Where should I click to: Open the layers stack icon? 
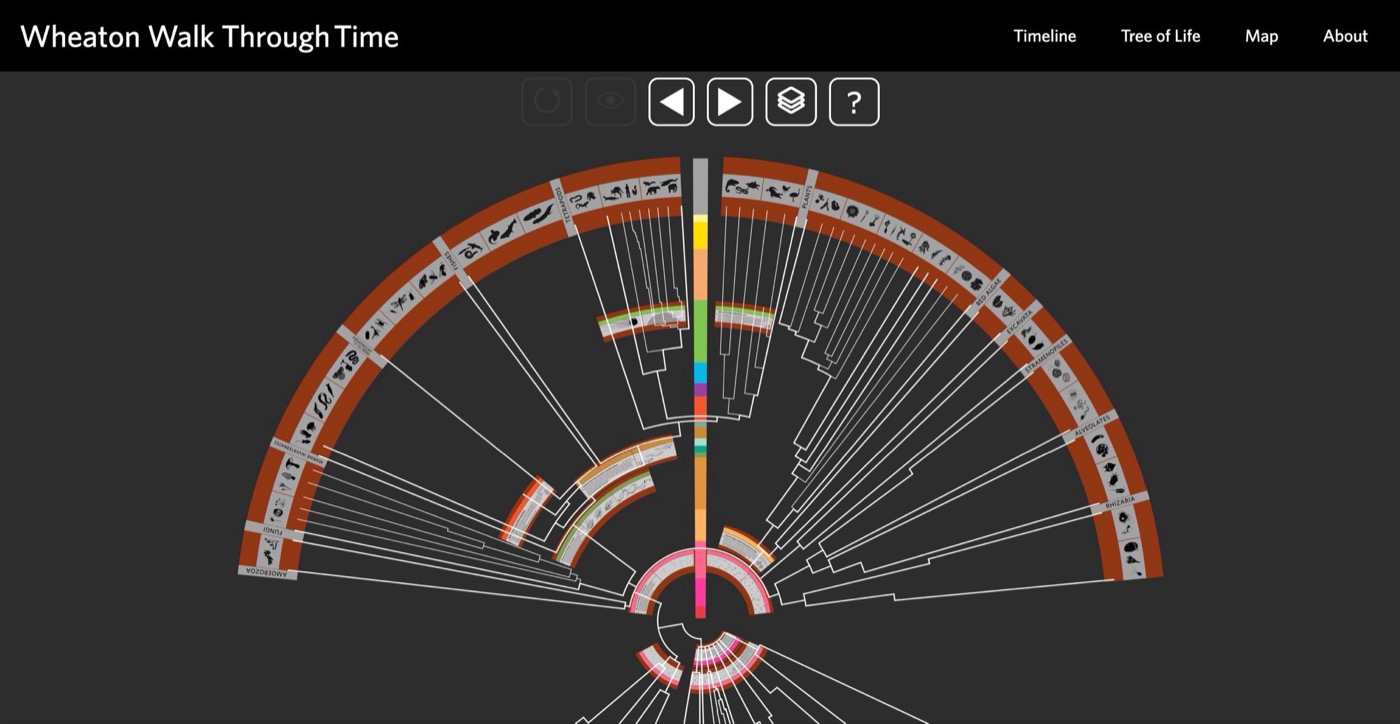[791, 102]
